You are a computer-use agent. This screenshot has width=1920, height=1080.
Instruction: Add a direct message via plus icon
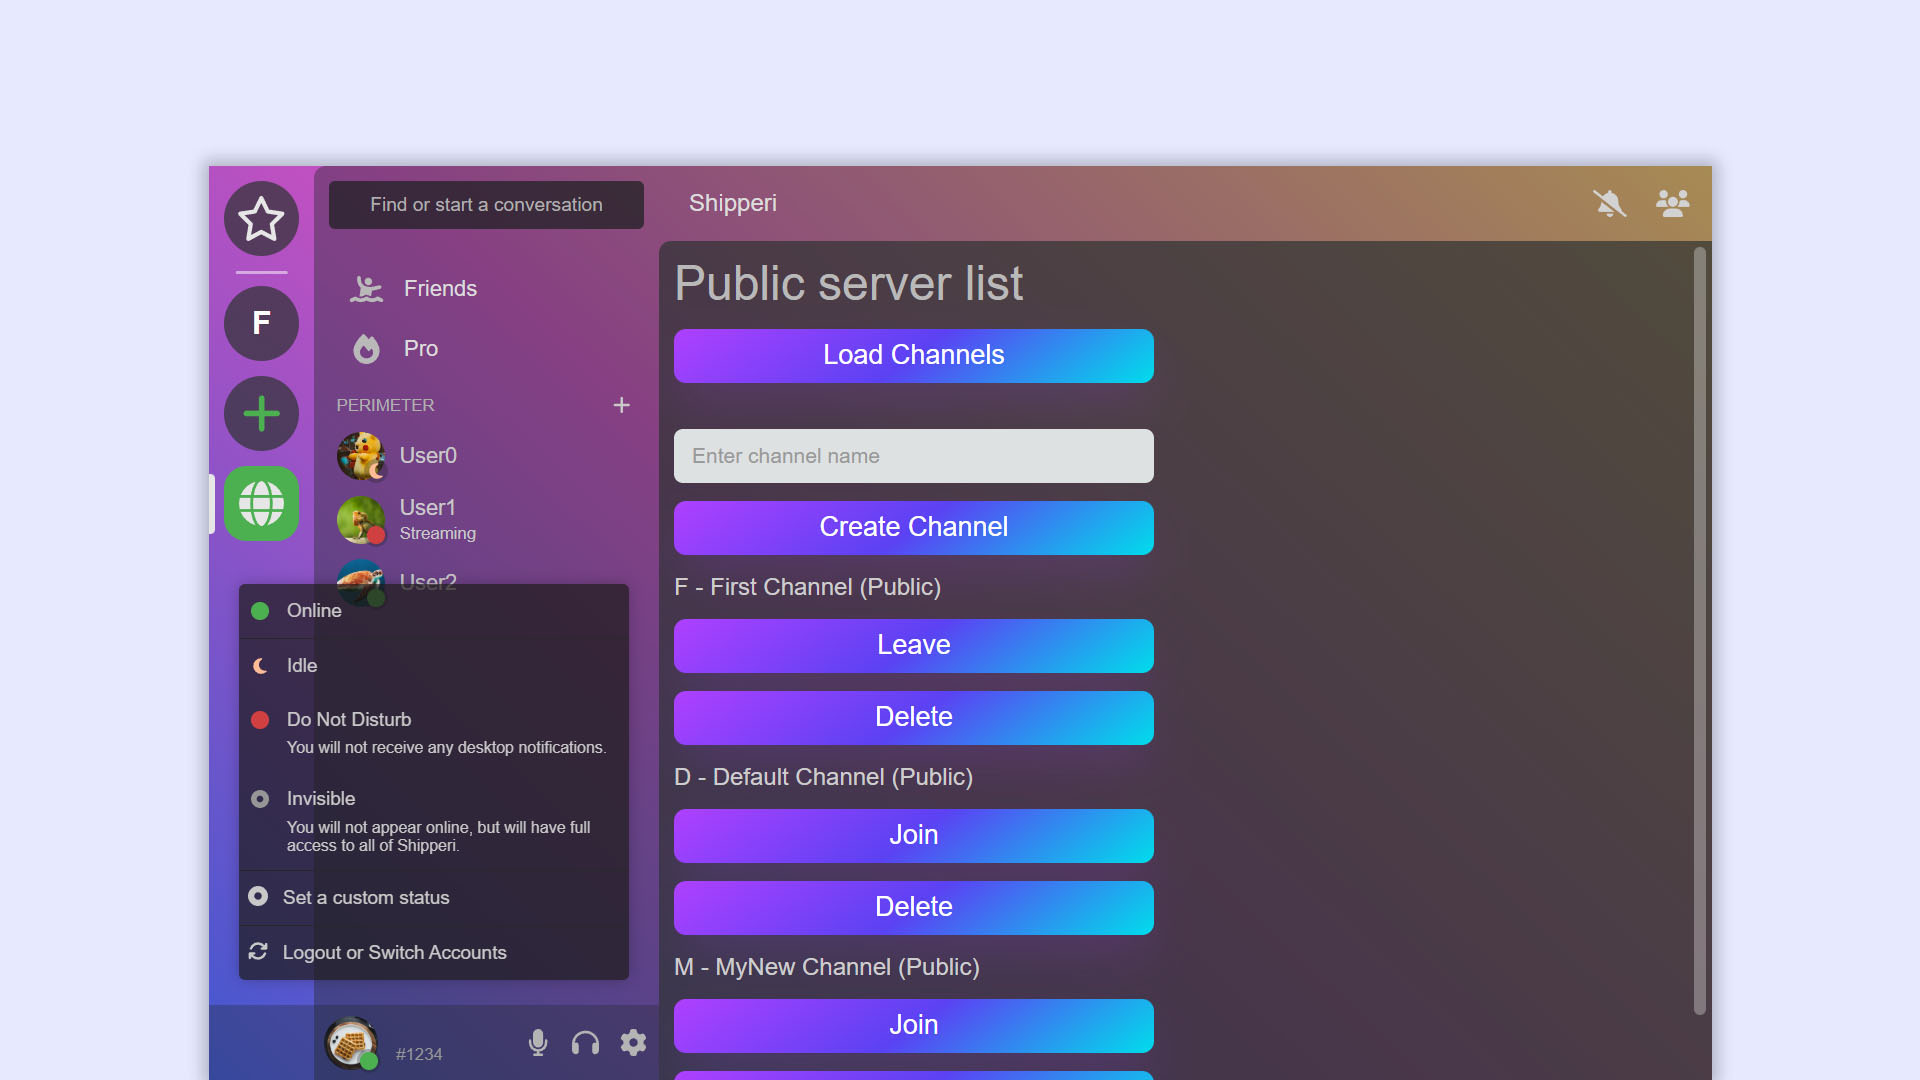(621, 405)
